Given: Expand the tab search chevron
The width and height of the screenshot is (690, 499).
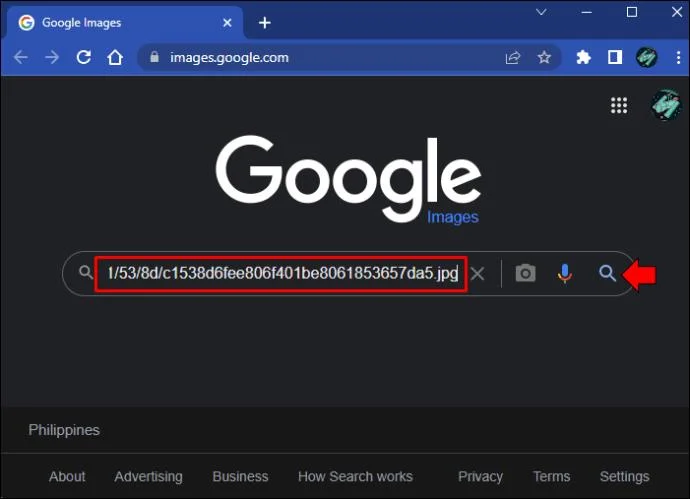Looking at the screenshot, I should (541, 12).
